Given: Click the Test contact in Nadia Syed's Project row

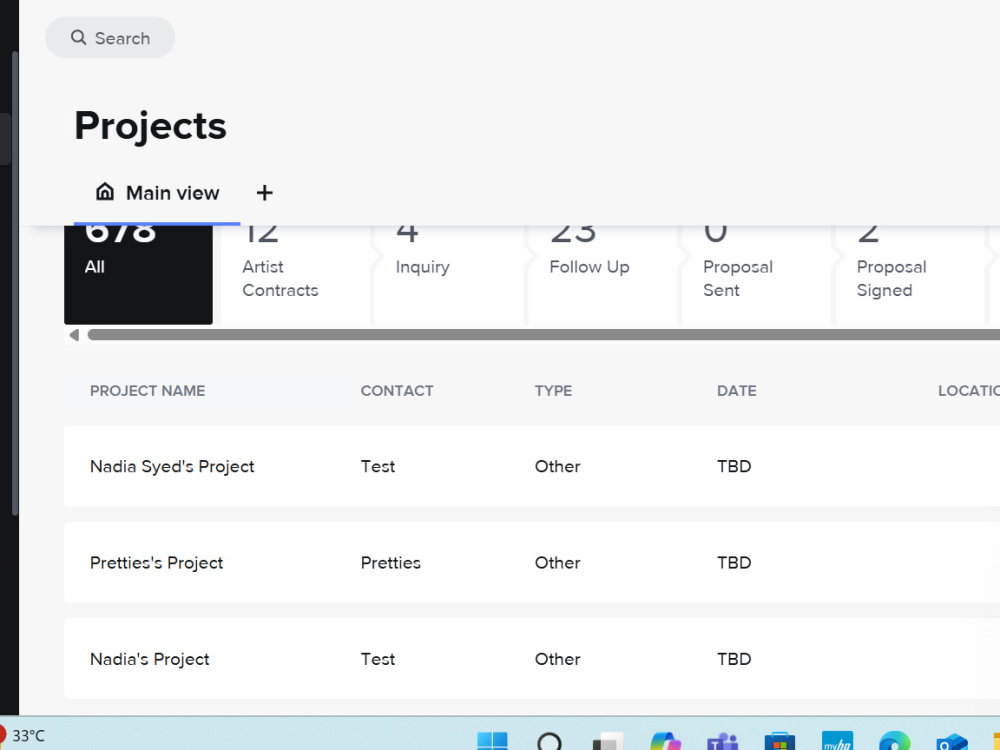Looking at the screenshot, I should point(378,466).
